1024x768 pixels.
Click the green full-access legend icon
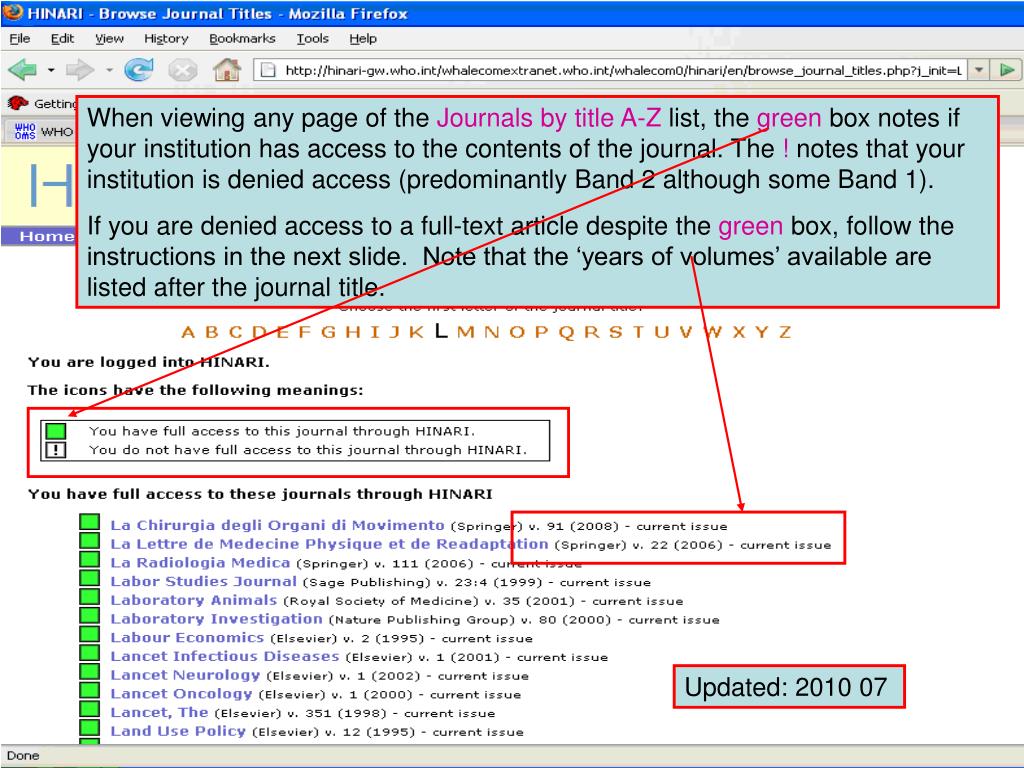56,431
